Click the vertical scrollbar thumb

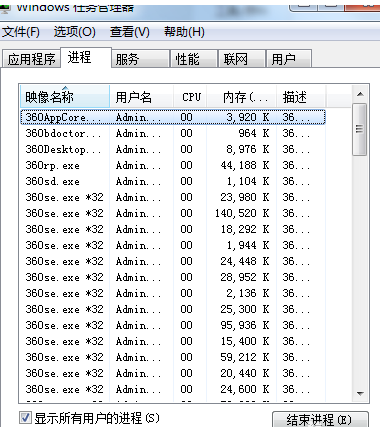click(x=360, y=129)
